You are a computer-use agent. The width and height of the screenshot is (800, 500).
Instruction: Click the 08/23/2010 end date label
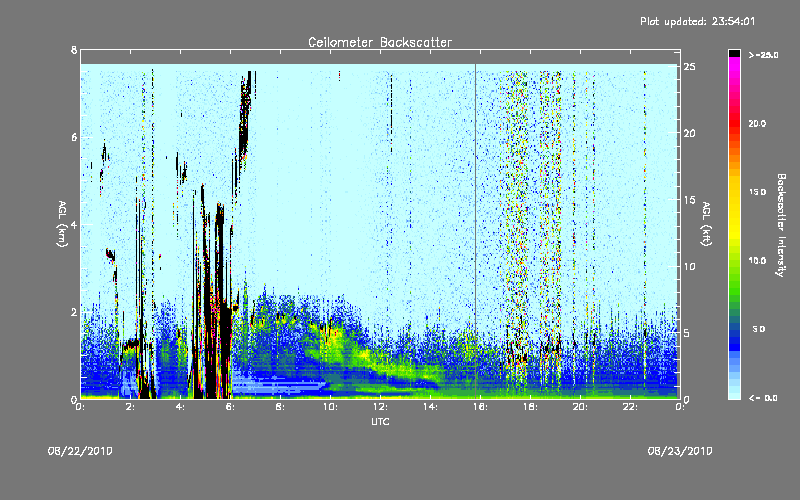click(x=680, y=451)
